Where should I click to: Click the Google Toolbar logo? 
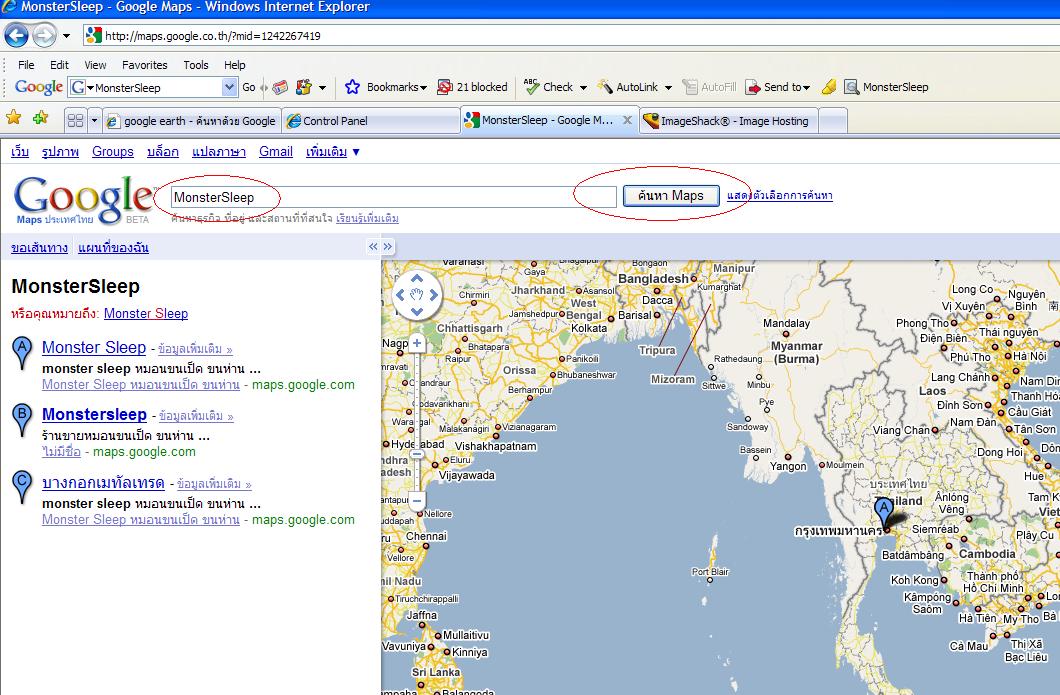click(39, 87)
